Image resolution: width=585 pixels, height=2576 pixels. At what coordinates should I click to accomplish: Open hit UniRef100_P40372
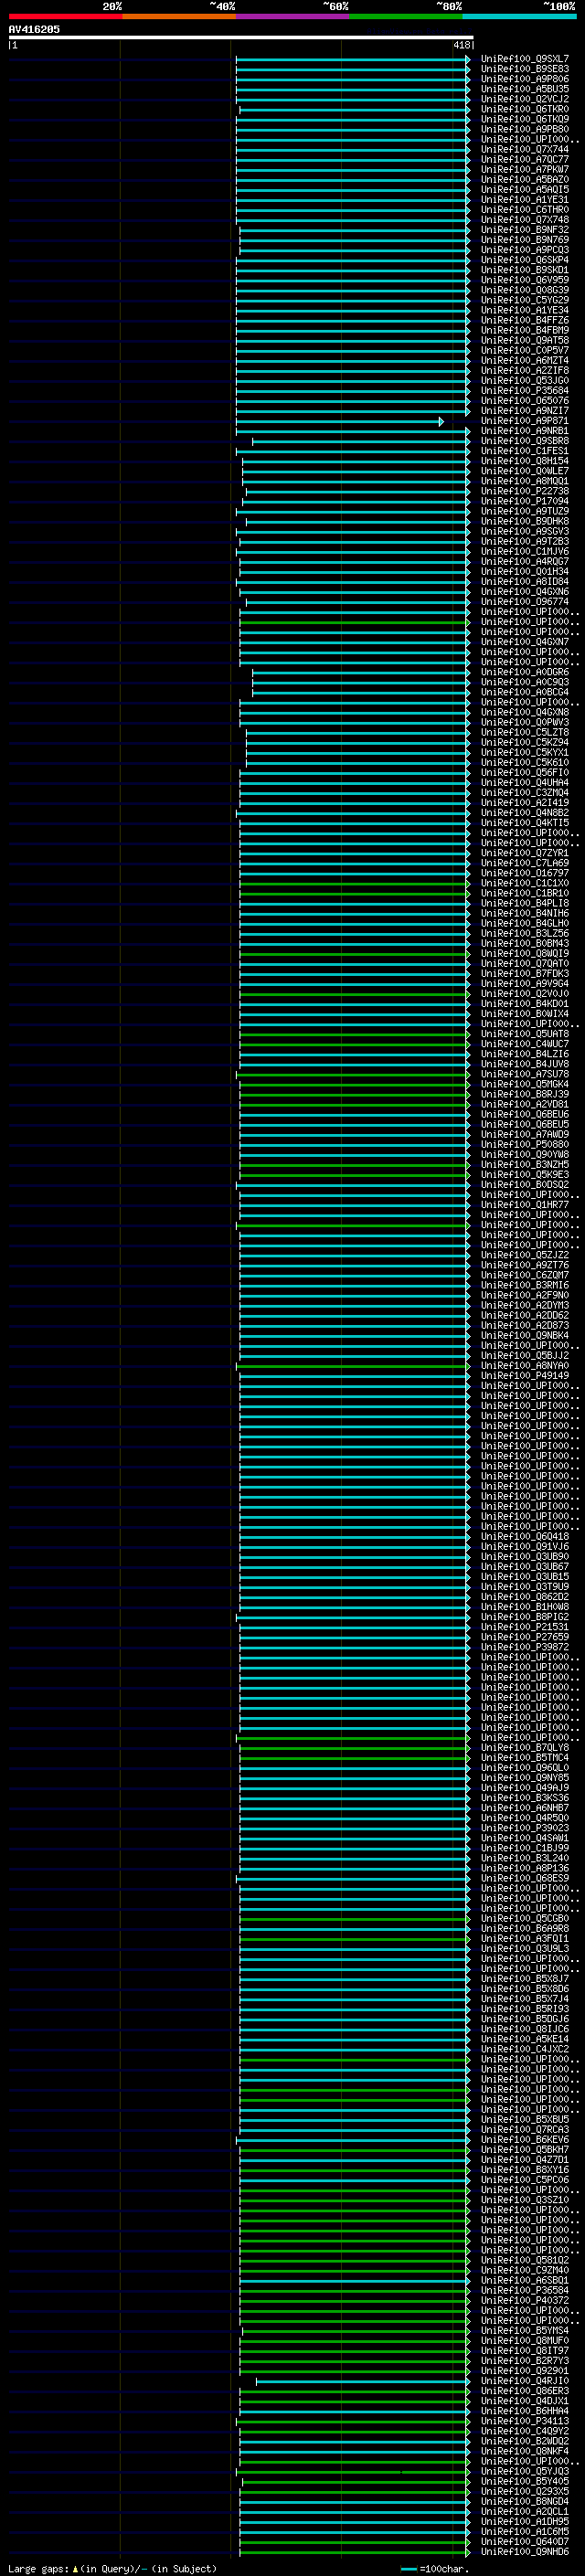coord(524,2299)
